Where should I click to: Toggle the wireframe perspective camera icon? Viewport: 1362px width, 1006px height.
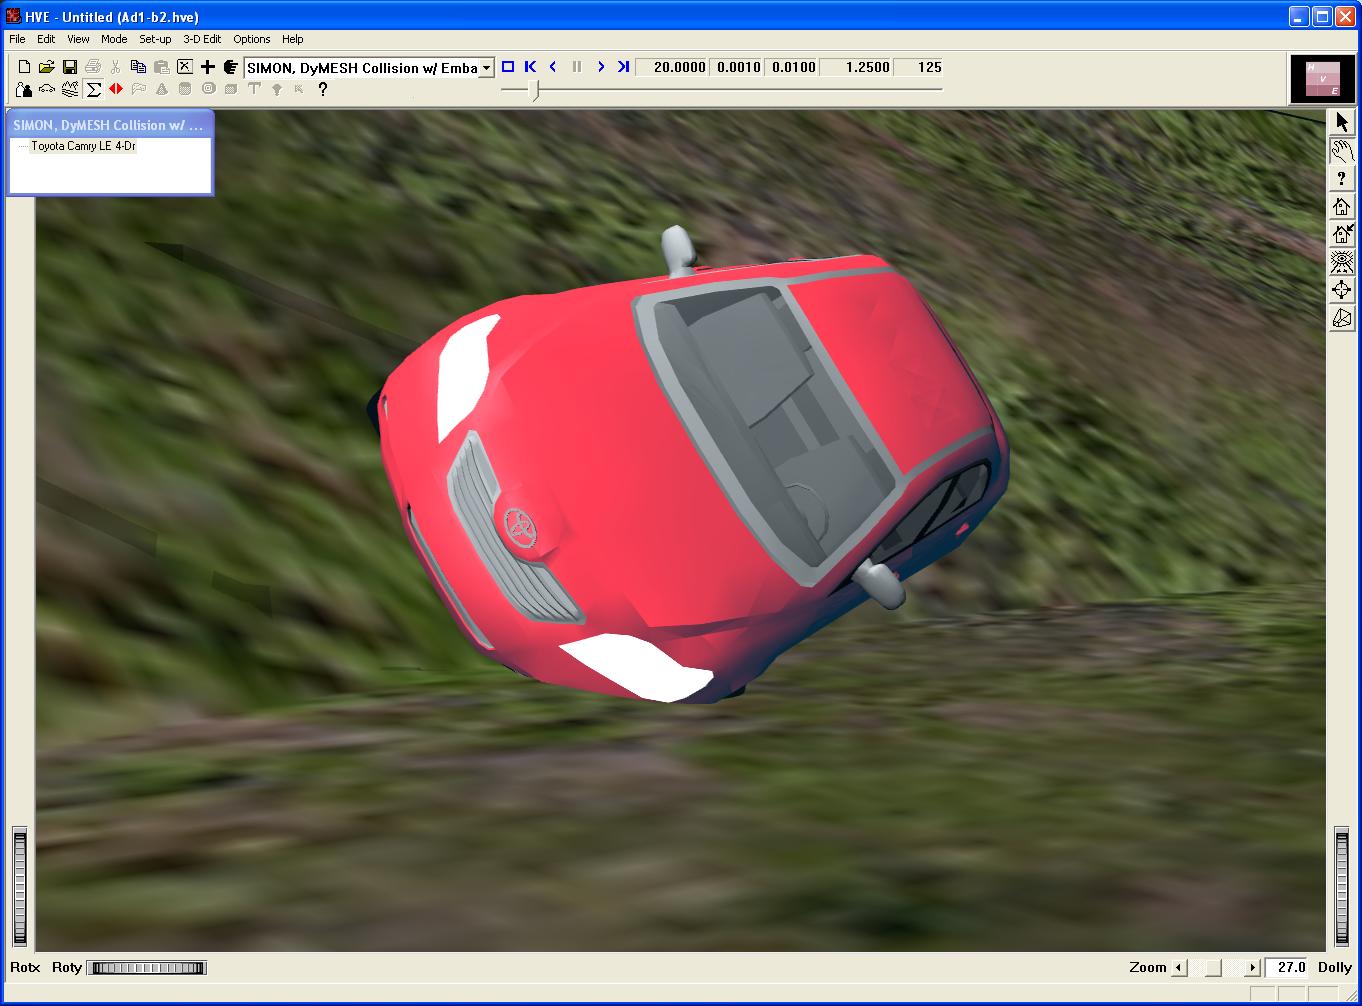tap(1341, 319)
